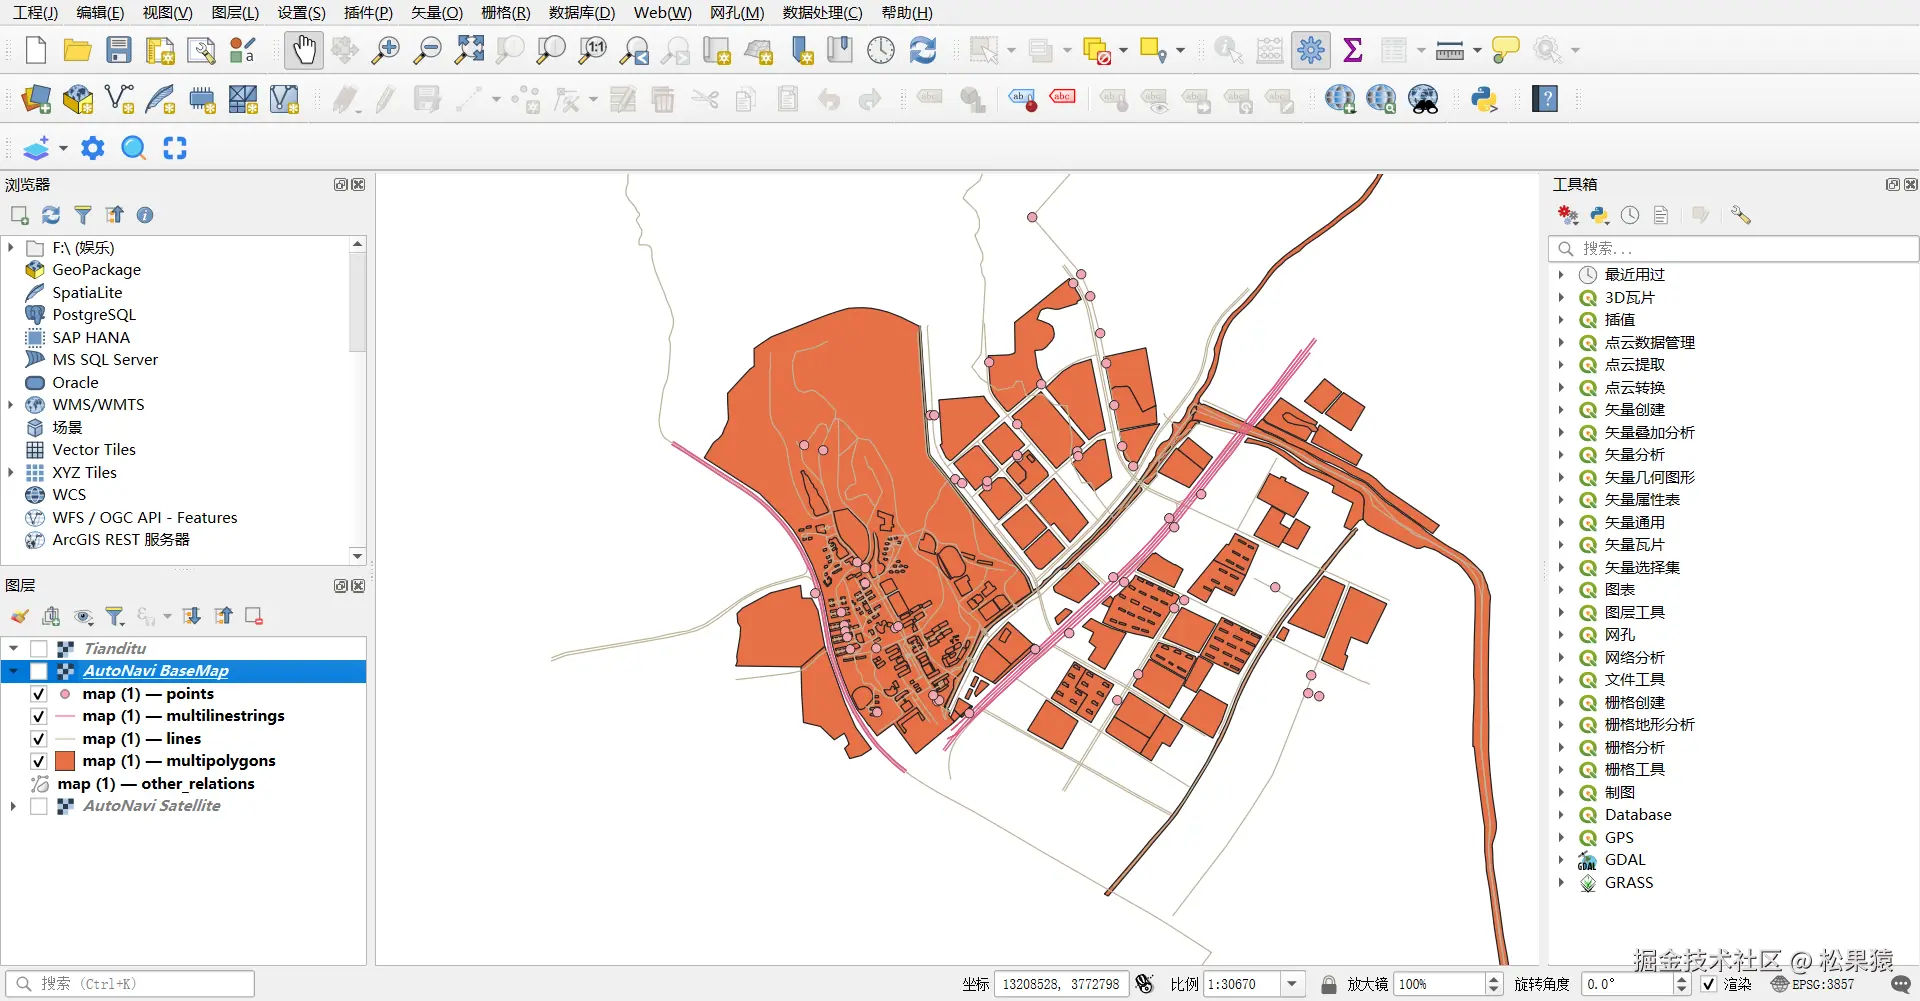This screenshot has width=1920, height=1001.
Task: Open the 矢量(O) menu
Action: coord(437,12)
